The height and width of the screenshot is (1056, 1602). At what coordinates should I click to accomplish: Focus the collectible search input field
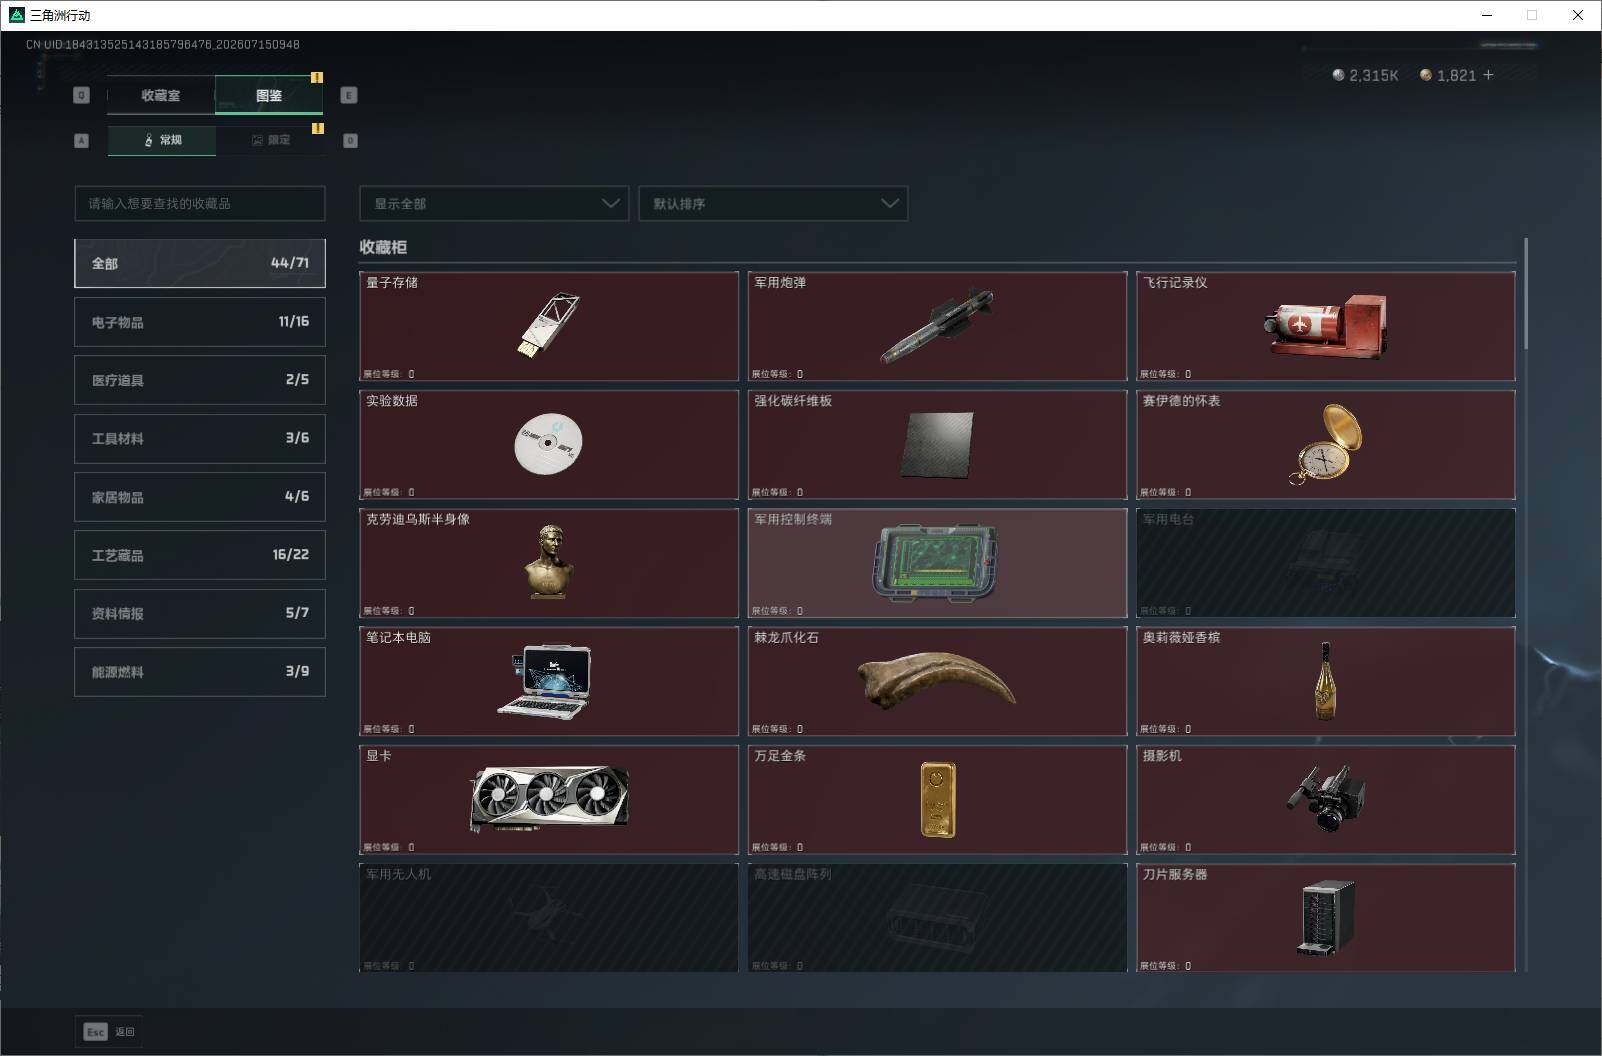point(200,203)
